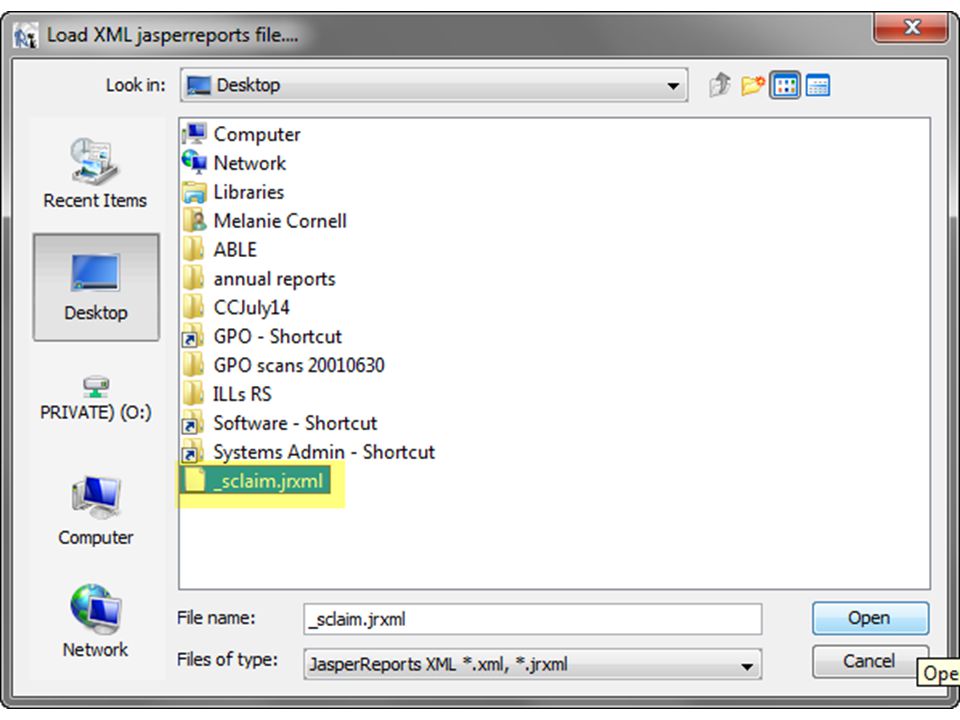
Task: Select Desktop shortcut in sidebar
Action: tap(96, 287)
